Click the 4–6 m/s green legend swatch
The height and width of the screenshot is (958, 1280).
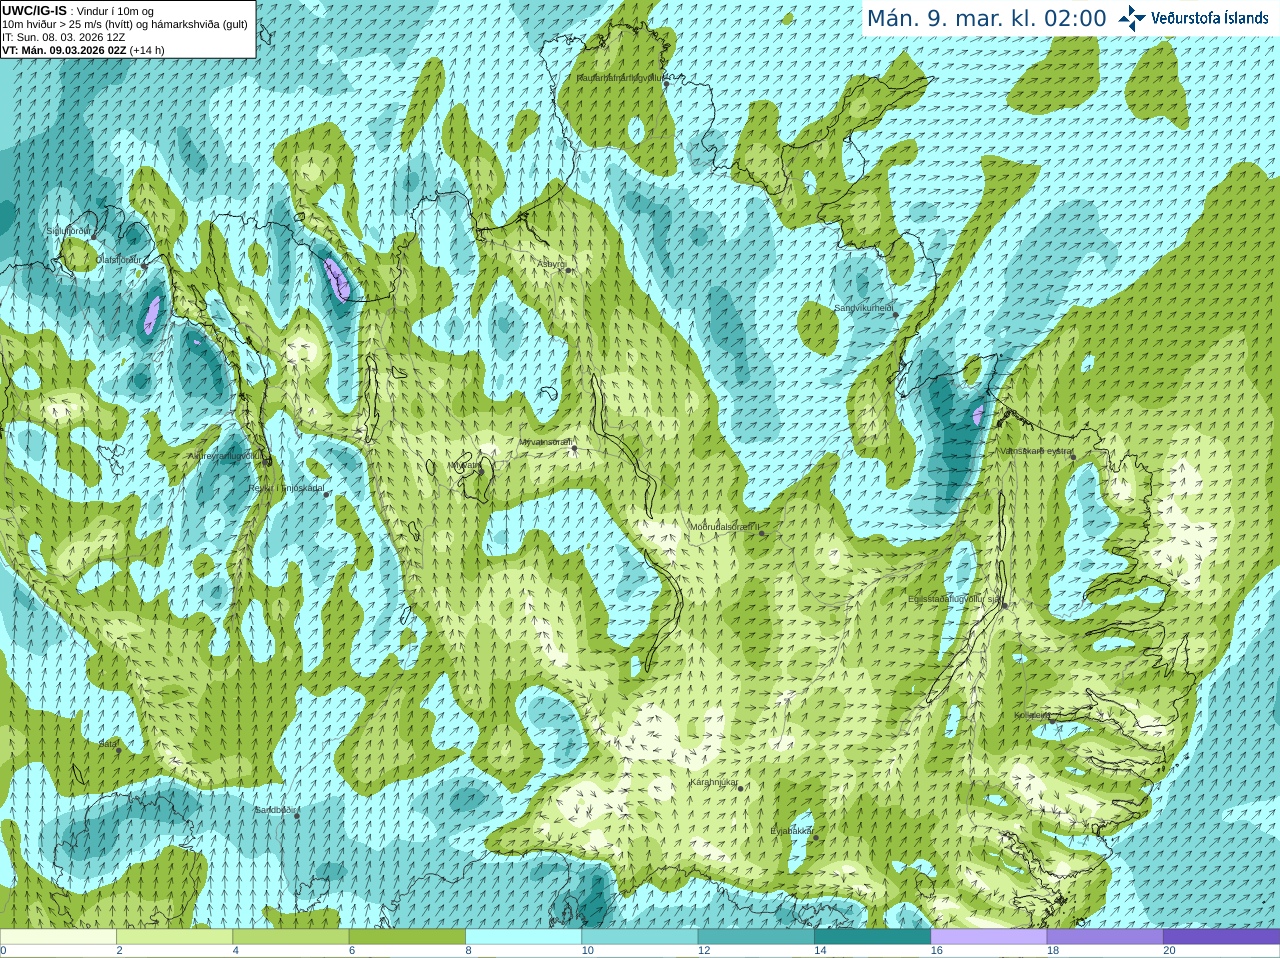pos(290,937)
